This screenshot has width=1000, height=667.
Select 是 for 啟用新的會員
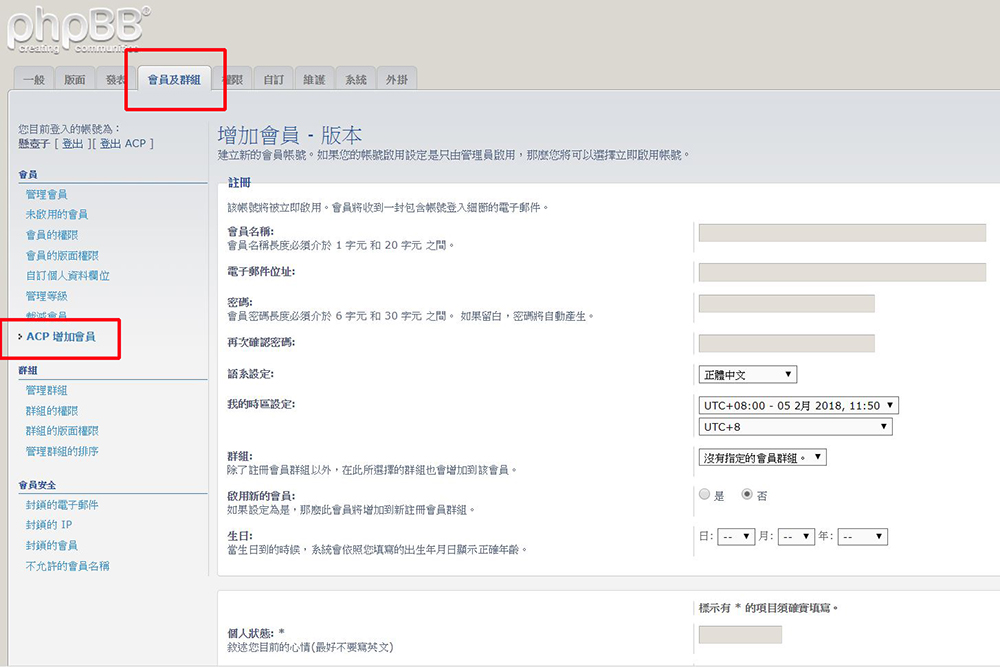(x=705, y=494)
